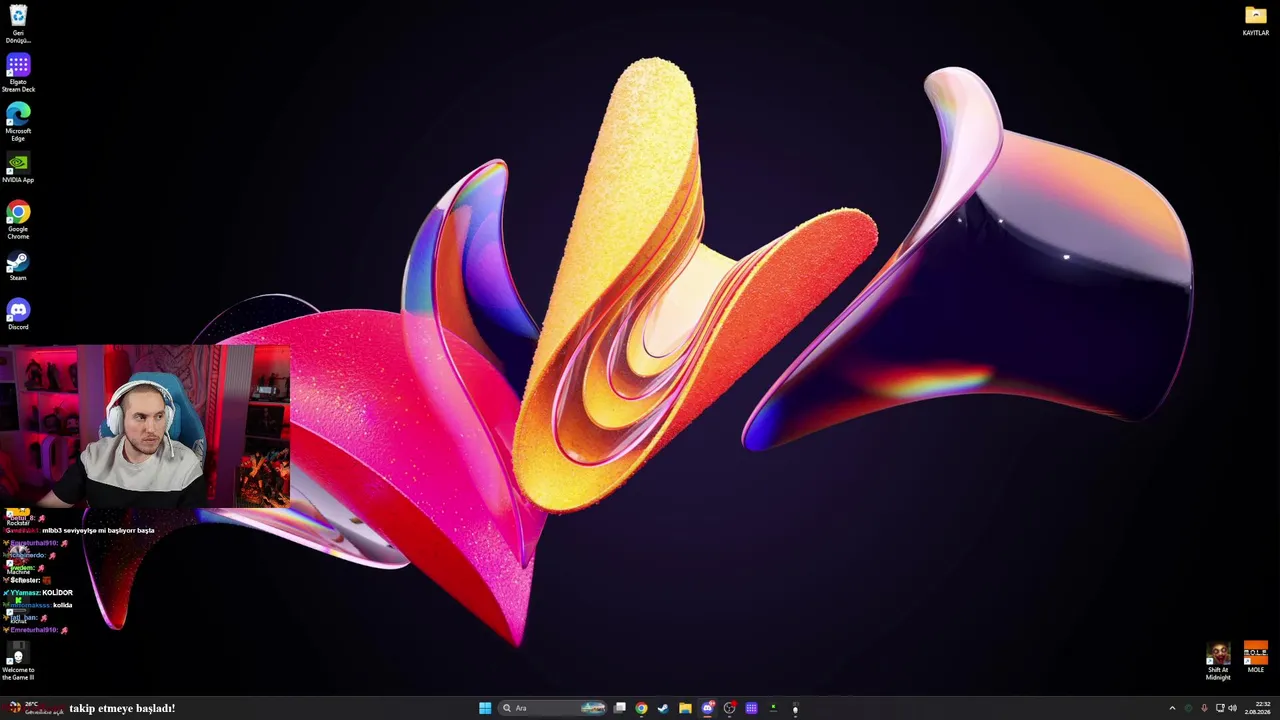The height and width of the screenshot is (720, 1280).
Task: Launch Elgato Stream Deck from desktop
Action: point(18,73)
